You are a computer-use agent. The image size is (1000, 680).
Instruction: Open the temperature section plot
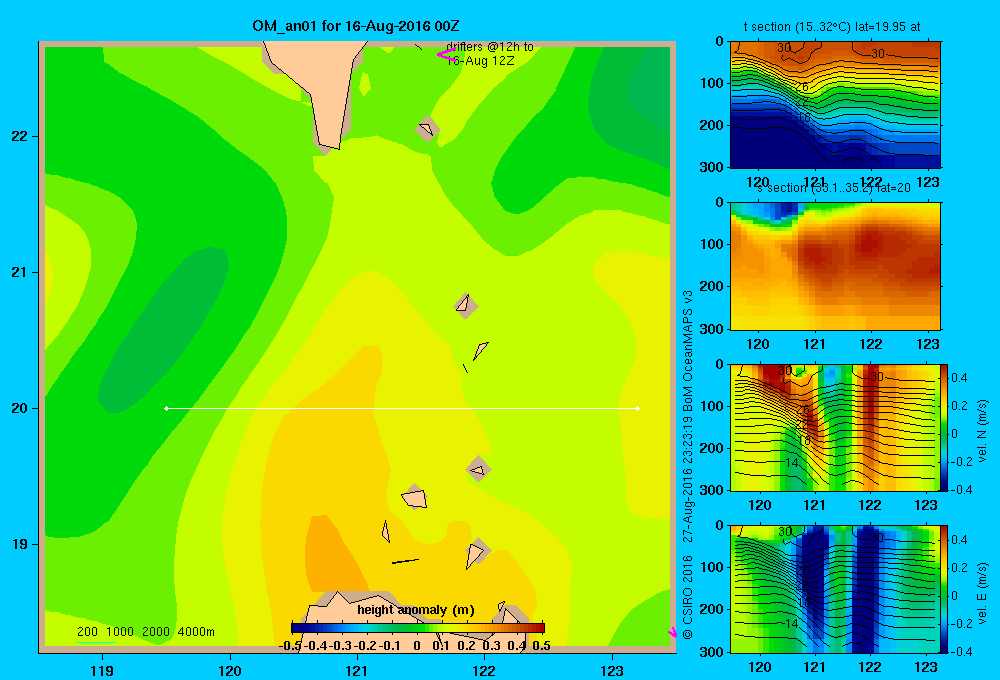pyautogui.click(x=835, y=105)
